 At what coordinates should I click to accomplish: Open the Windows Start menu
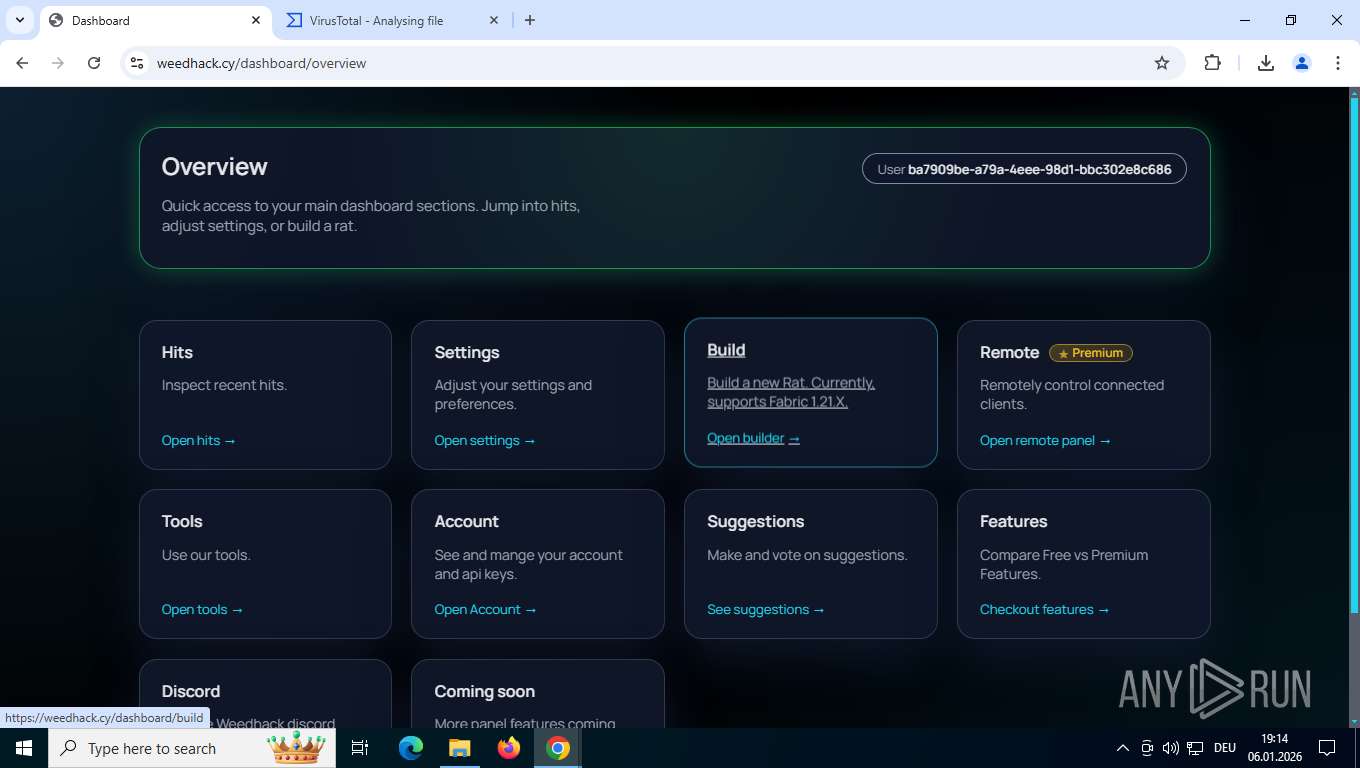pos(23,748)
